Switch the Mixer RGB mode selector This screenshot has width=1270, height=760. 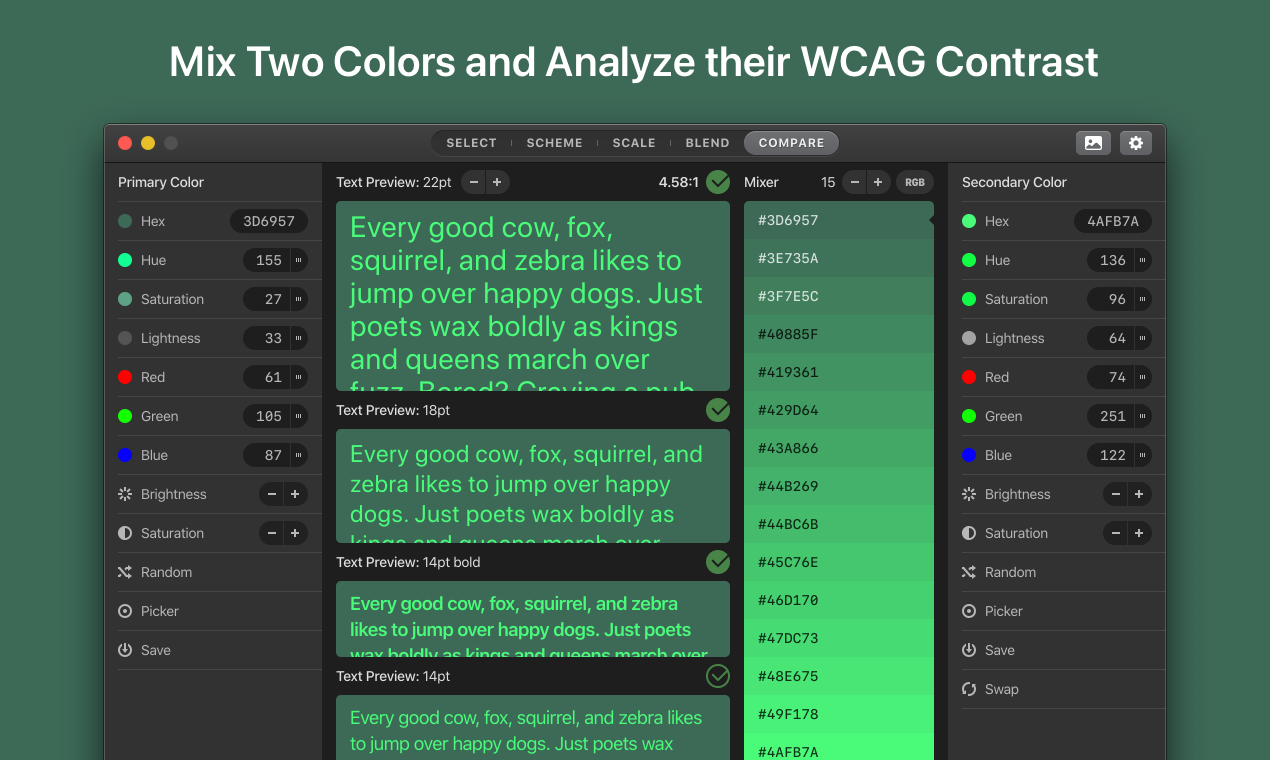coord(915,182)
